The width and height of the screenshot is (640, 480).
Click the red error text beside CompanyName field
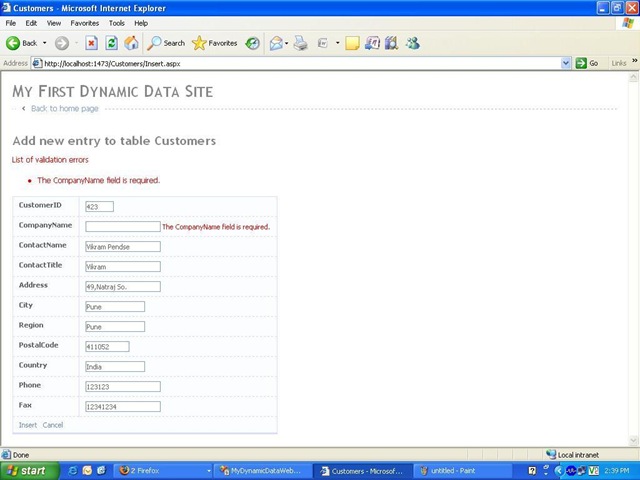216,227
